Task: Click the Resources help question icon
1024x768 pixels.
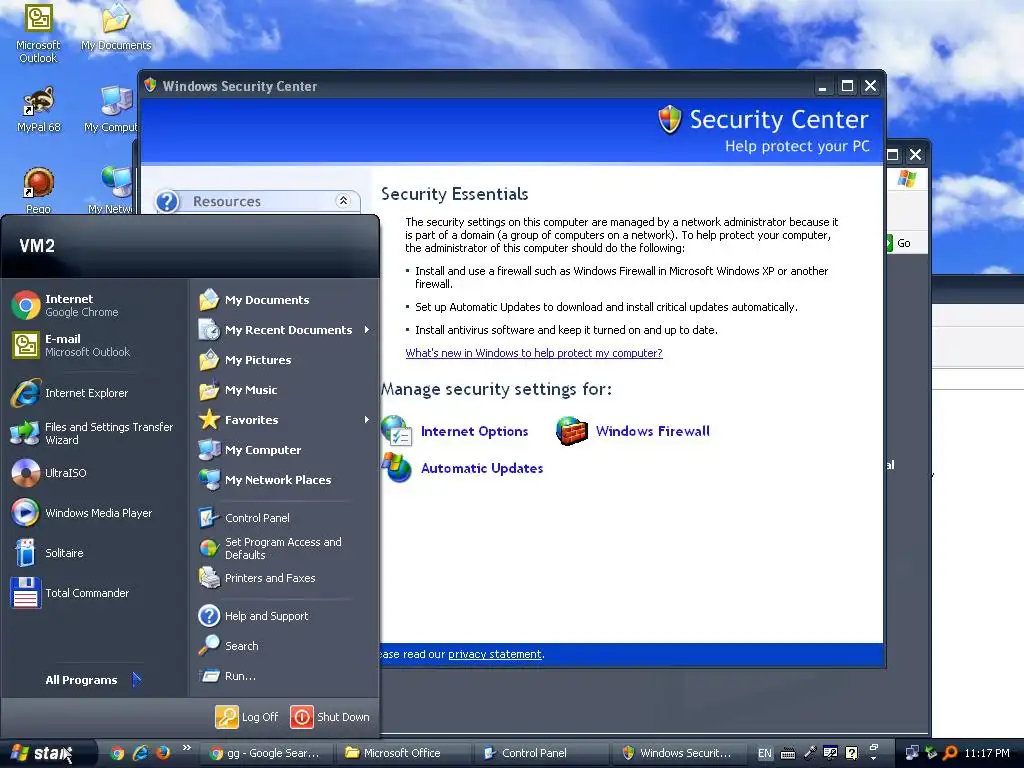Action: pyautogui.click(x=167, y=201)
